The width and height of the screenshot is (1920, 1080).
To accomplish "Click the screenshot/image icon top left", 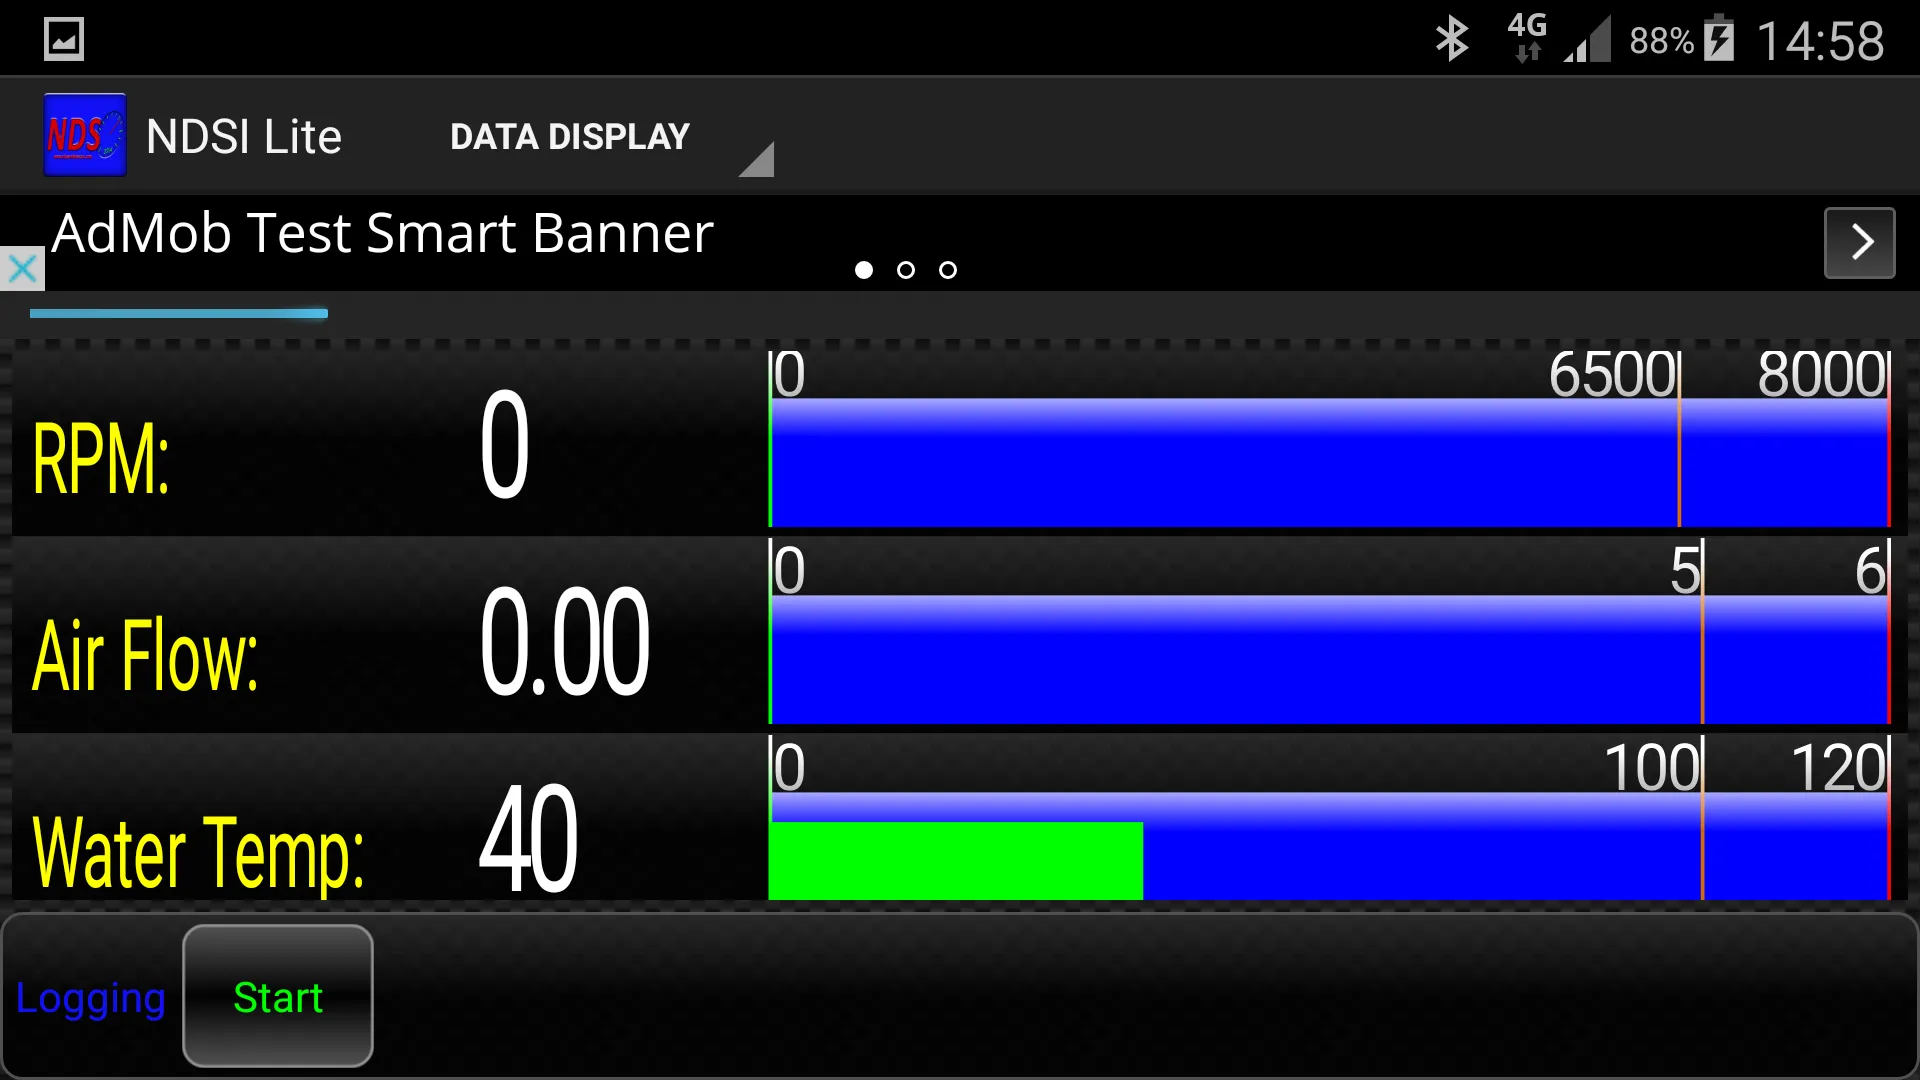I will pyautogui.click(x=63, y=38).
